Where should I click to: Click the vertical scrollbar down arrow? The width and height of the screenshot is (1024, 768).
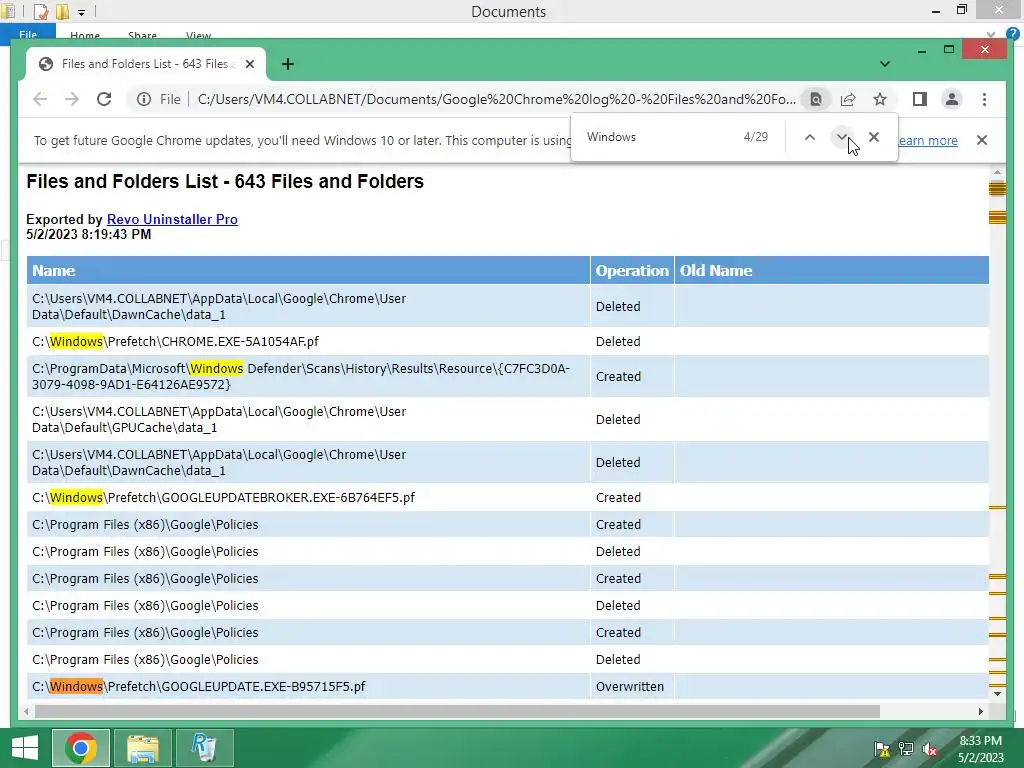point(997,694)
